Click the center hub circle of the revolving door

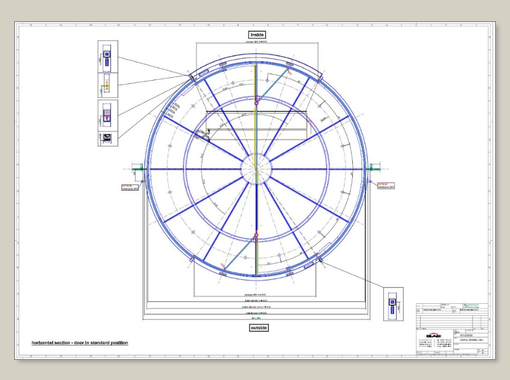click(x=256, y=169)
